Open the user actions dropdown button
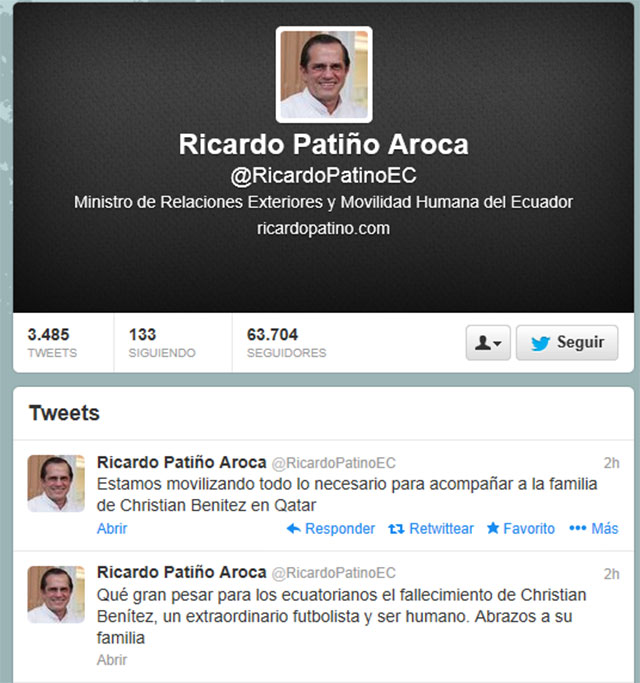The width and height of the screenshot is (640, 683). point(488,343)
